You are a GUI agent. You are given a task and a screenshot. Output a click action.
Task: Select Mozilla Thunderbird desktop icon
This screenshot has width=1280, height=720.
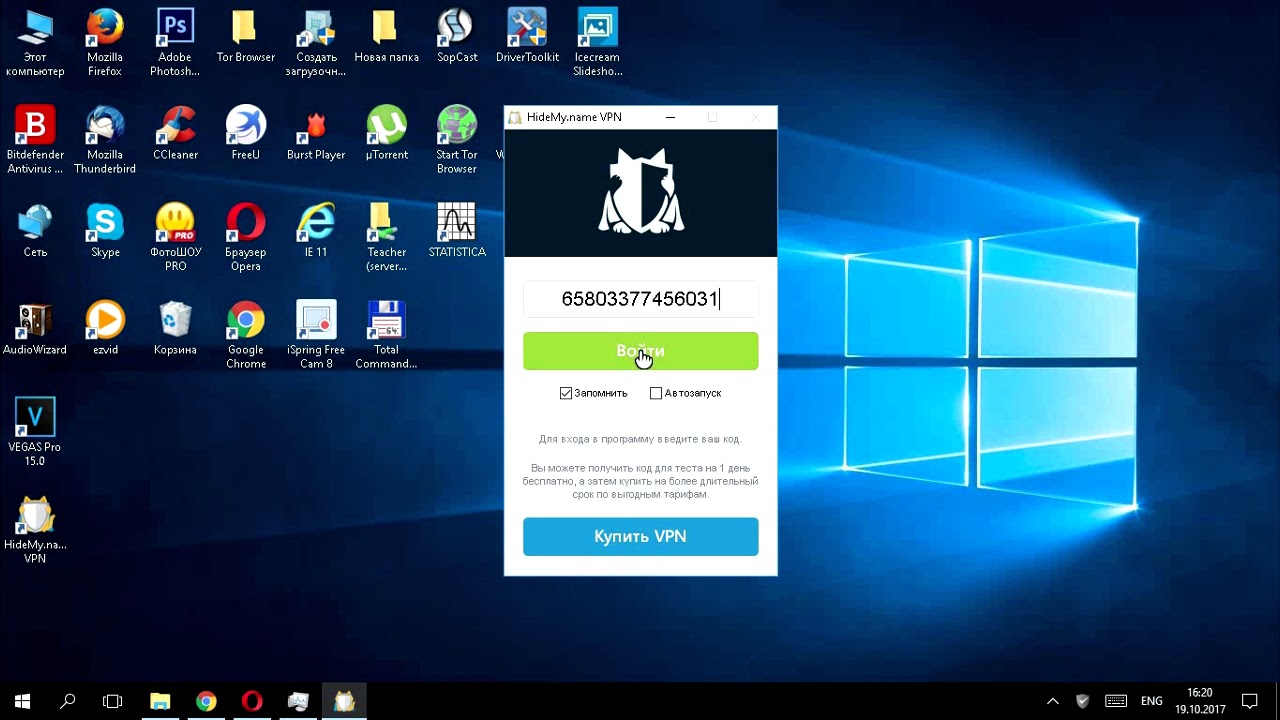point(105,140)
